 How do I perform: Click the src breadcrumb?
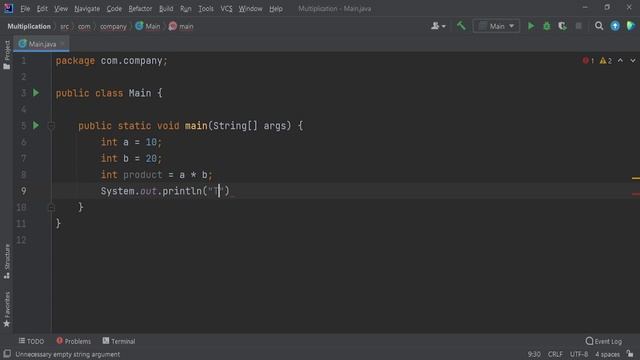point(64,27)
